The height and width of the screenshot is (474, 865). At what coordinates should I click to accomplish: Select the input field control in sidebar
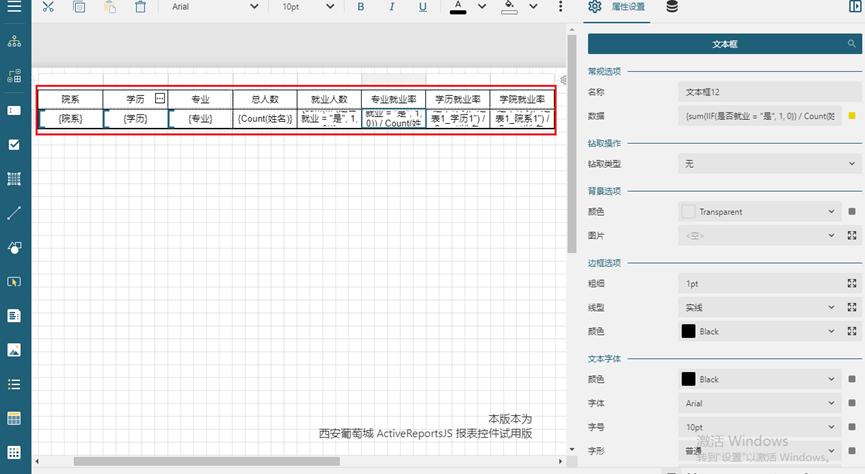point(14,281)
